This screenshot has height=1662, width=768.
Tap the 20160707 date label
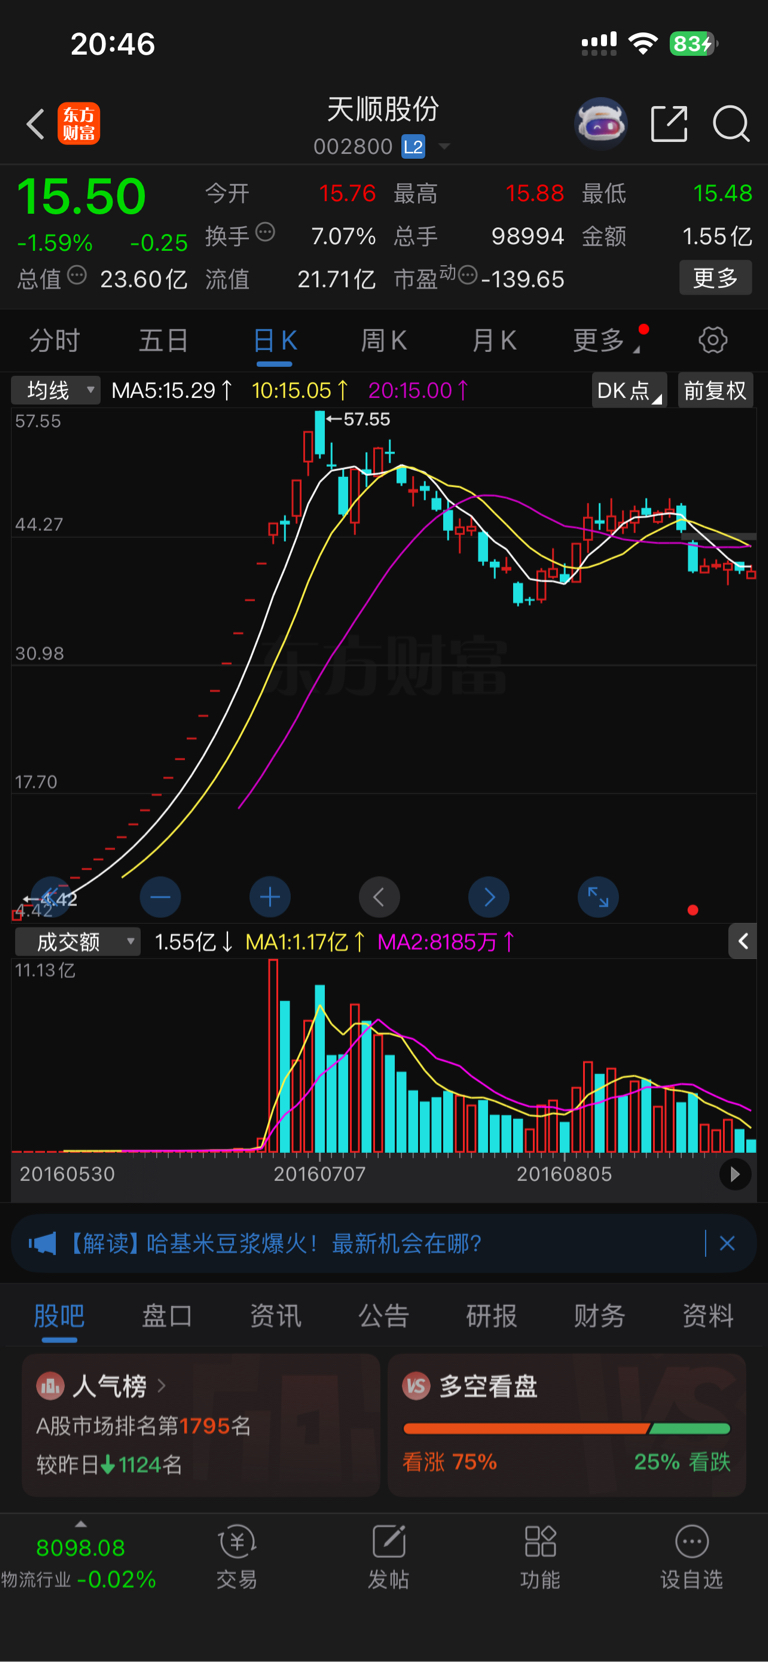320,1174
